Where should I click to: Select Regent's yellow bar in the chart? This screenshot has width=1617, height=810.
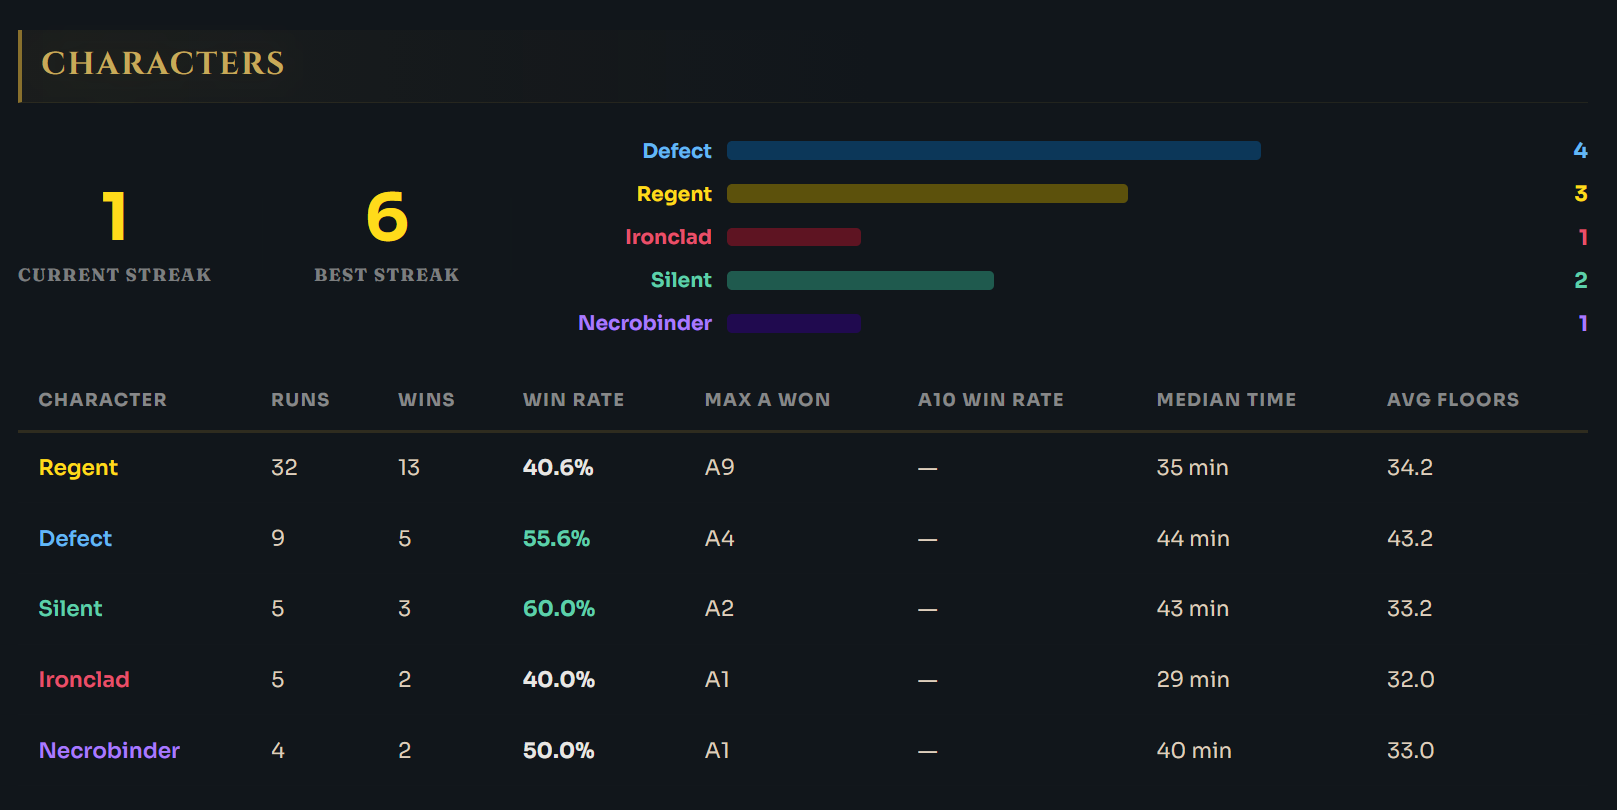(927, 194)
